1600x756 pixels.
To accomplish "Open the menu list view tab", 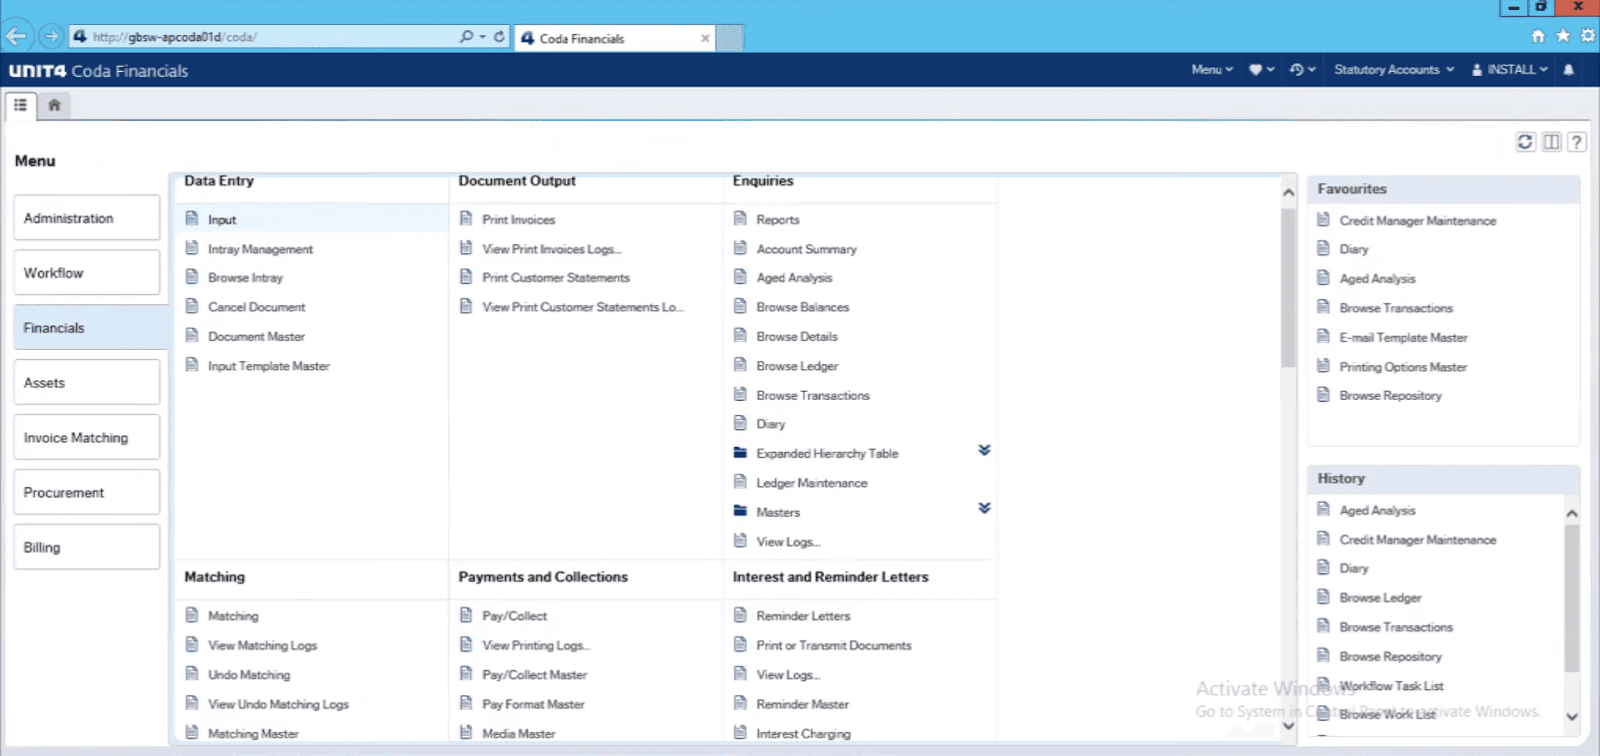I will coord(20,105).
